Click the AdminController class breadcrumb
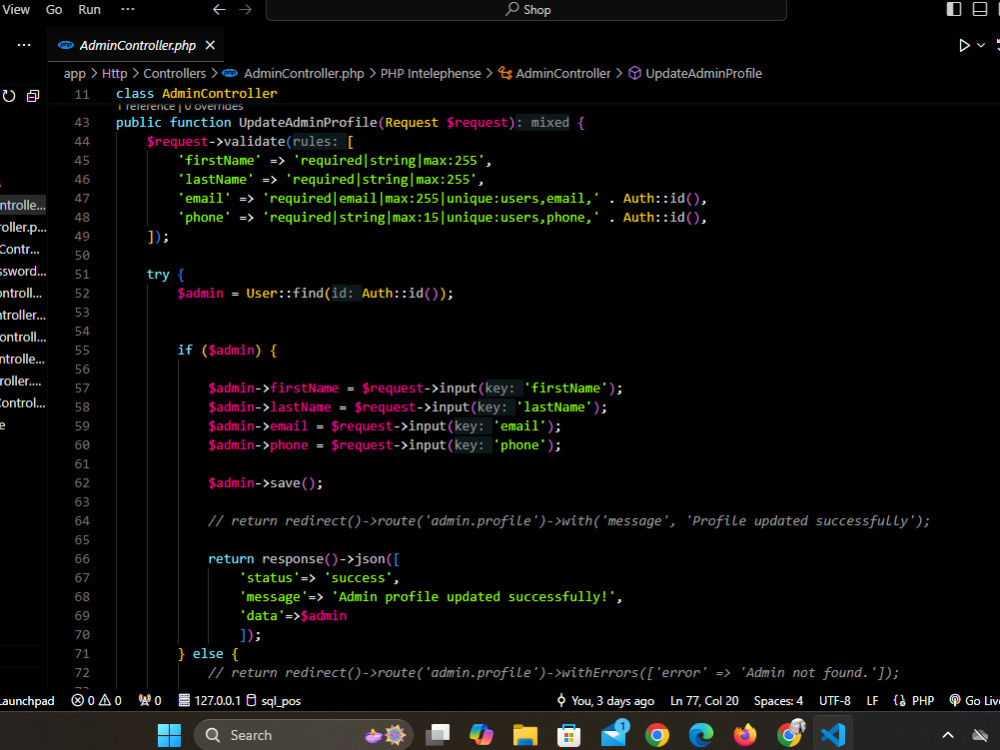Screen dimensions: 1000x750 point(562,73)
